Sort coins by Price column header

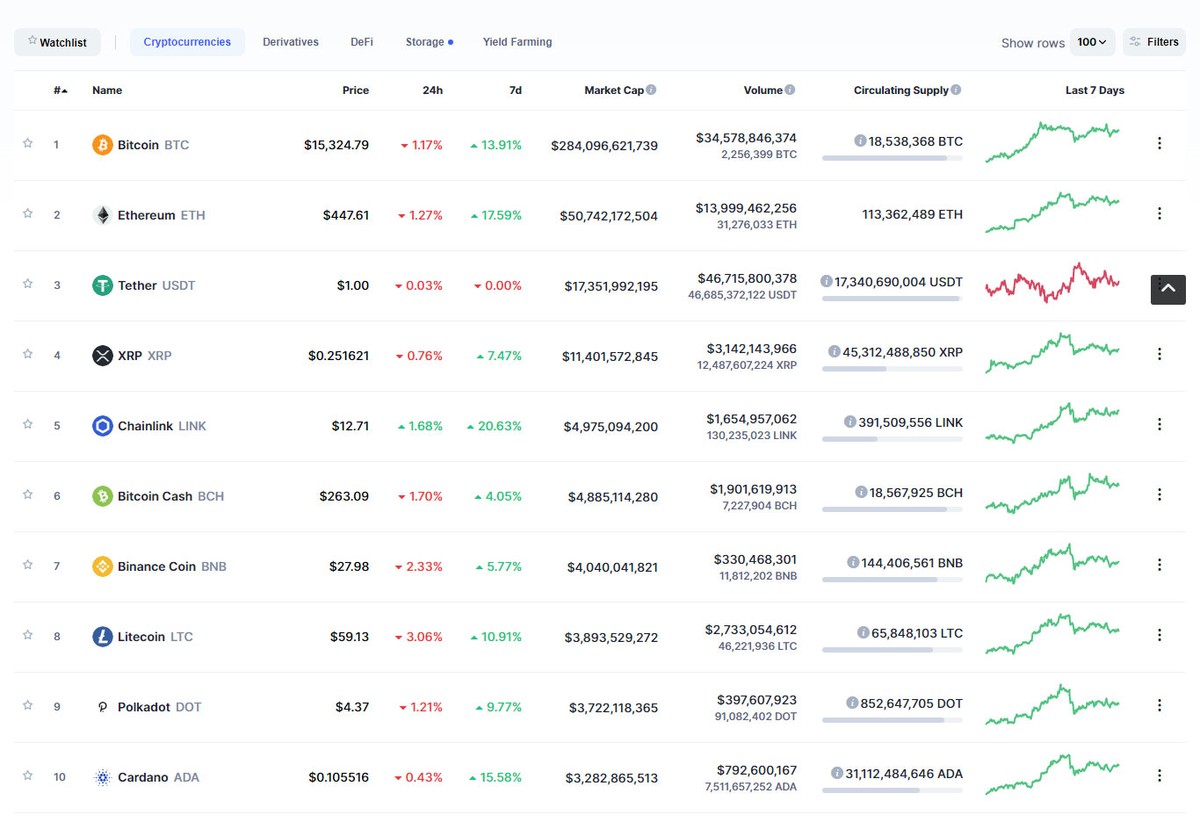click(355, 89)
